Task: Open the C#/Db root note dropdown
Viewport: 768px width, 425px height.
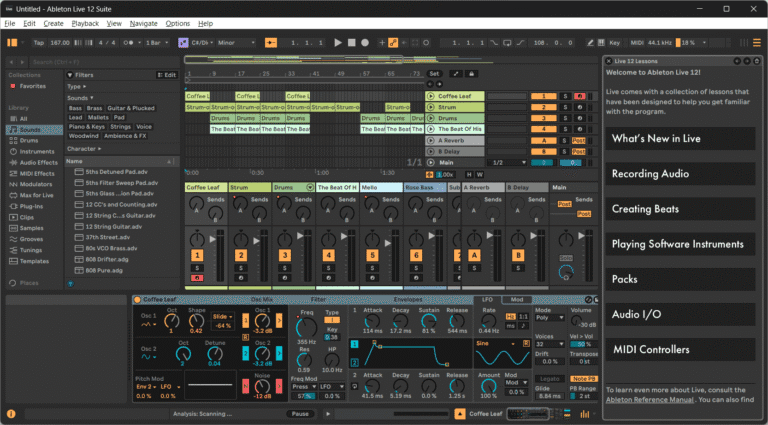Action: pos(203,43)
